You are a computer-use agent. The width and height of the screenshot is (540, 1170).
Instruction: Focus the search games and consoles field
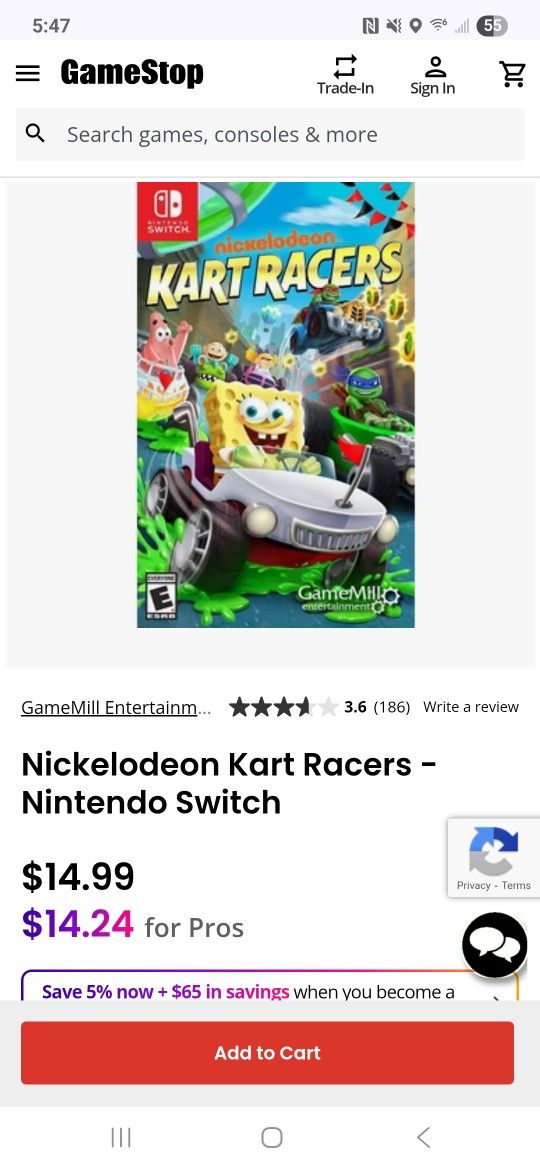tap(270, 134)
